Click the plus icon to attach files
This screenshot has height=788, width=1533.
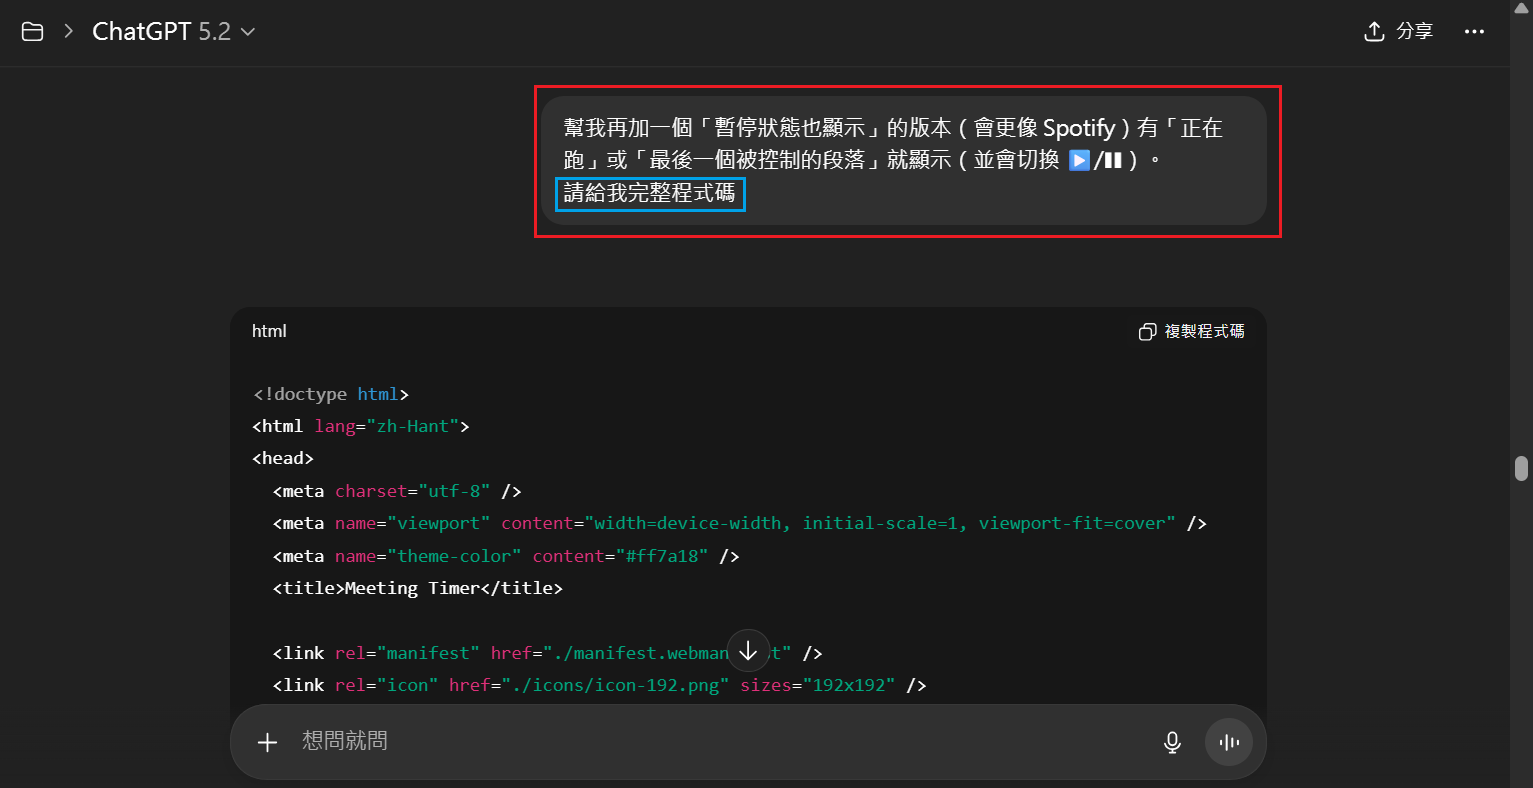pos(267,742)
